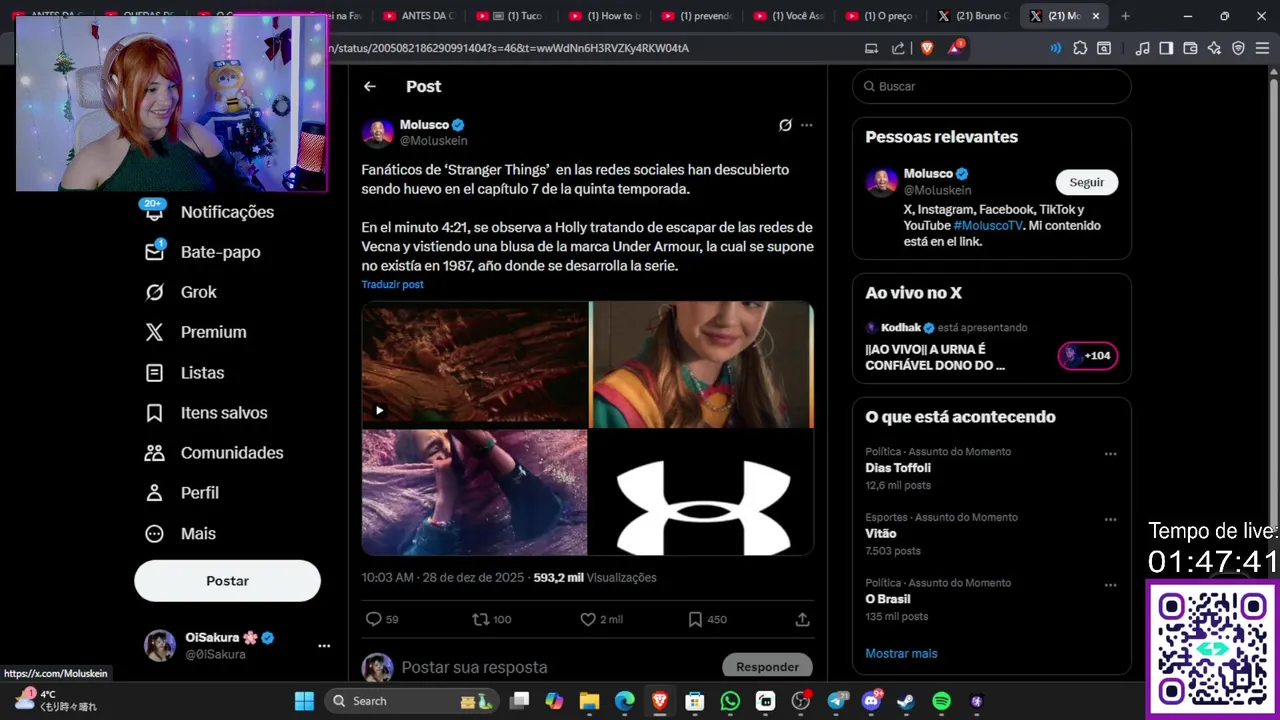1280x720 pixels.
Task: Switch to the (1) How to YouTube tab
Action: point(603,16)
